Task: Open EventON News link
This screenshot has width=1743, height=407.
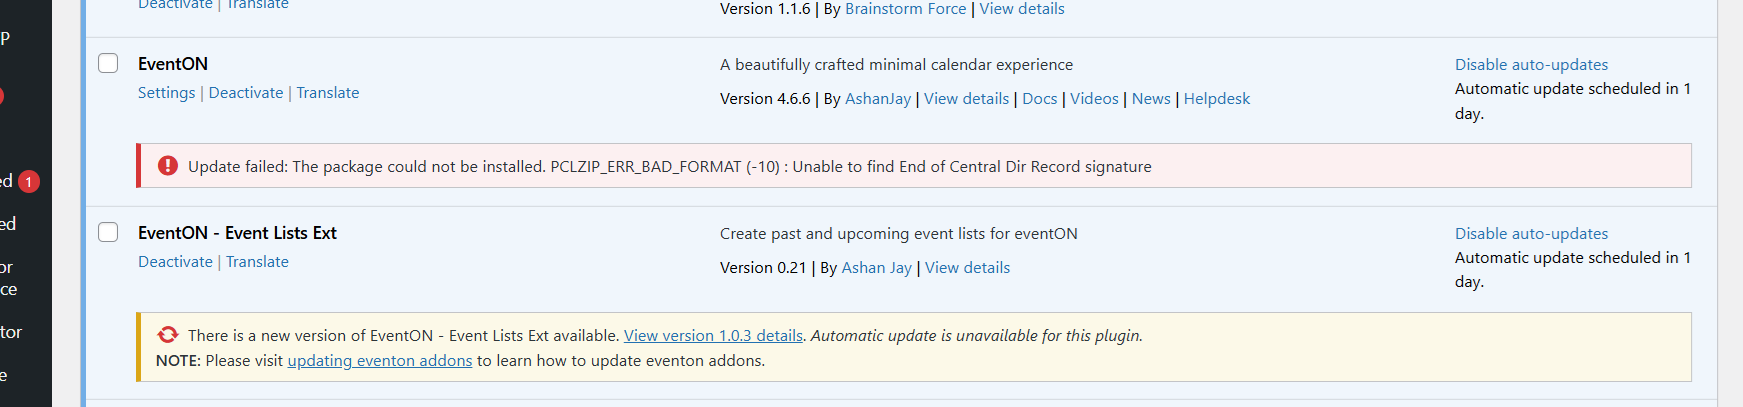Action: point(1151,99)
